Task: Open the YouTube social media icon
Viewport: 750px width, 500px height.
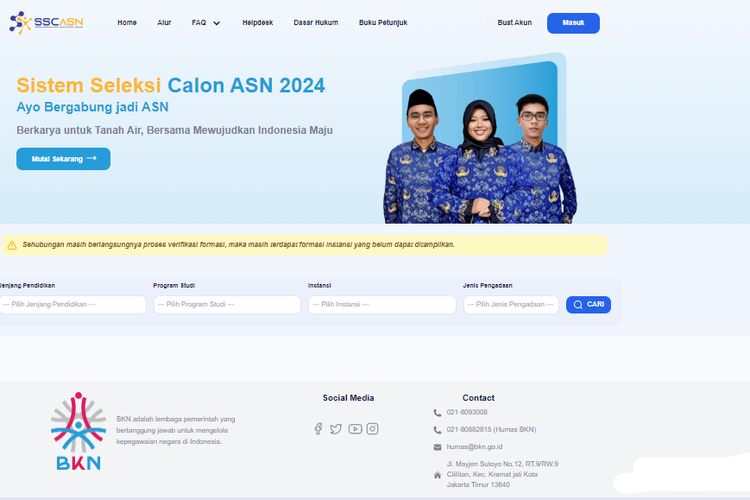Action: click(x=355, y=429)
